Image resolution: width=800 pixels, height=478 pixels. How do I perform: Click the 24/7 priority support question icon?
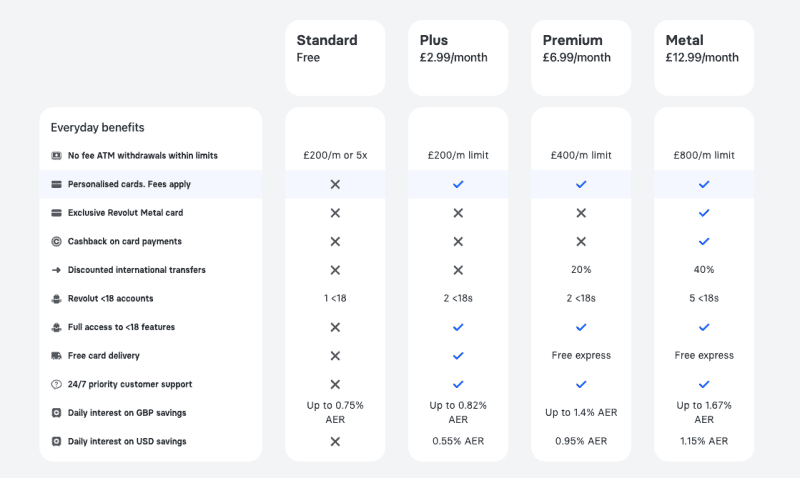tap(57, 384)
